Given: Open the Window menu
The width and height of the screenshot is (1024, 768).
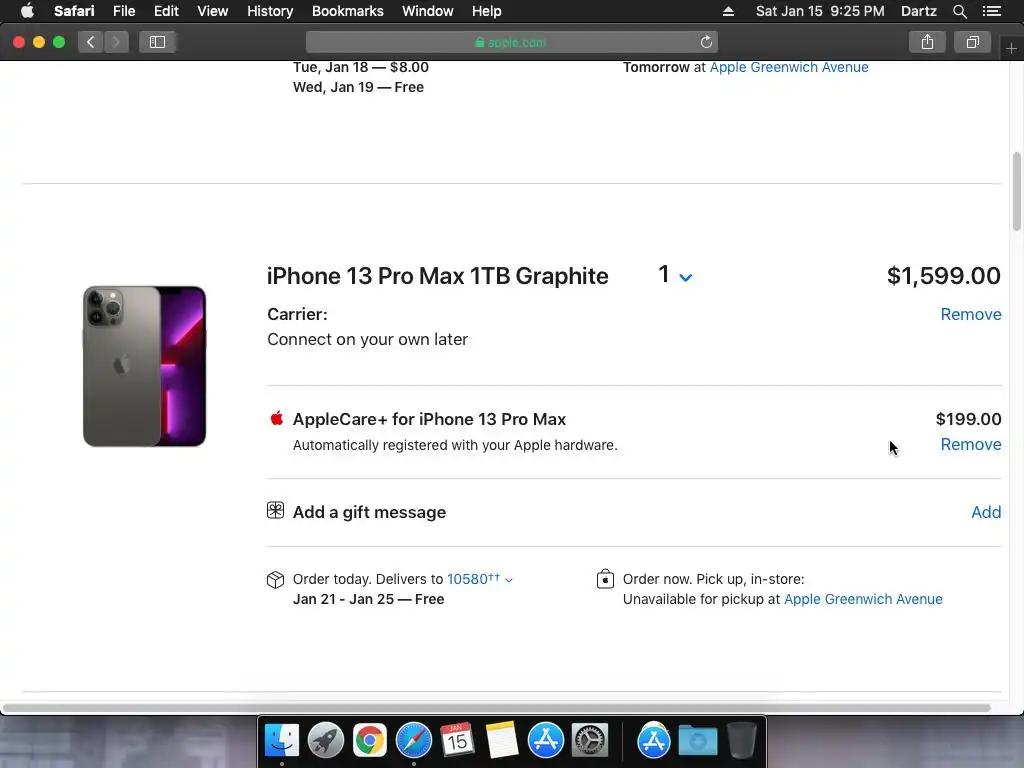Looking at the screenshot, I should (x=427, y=11).
